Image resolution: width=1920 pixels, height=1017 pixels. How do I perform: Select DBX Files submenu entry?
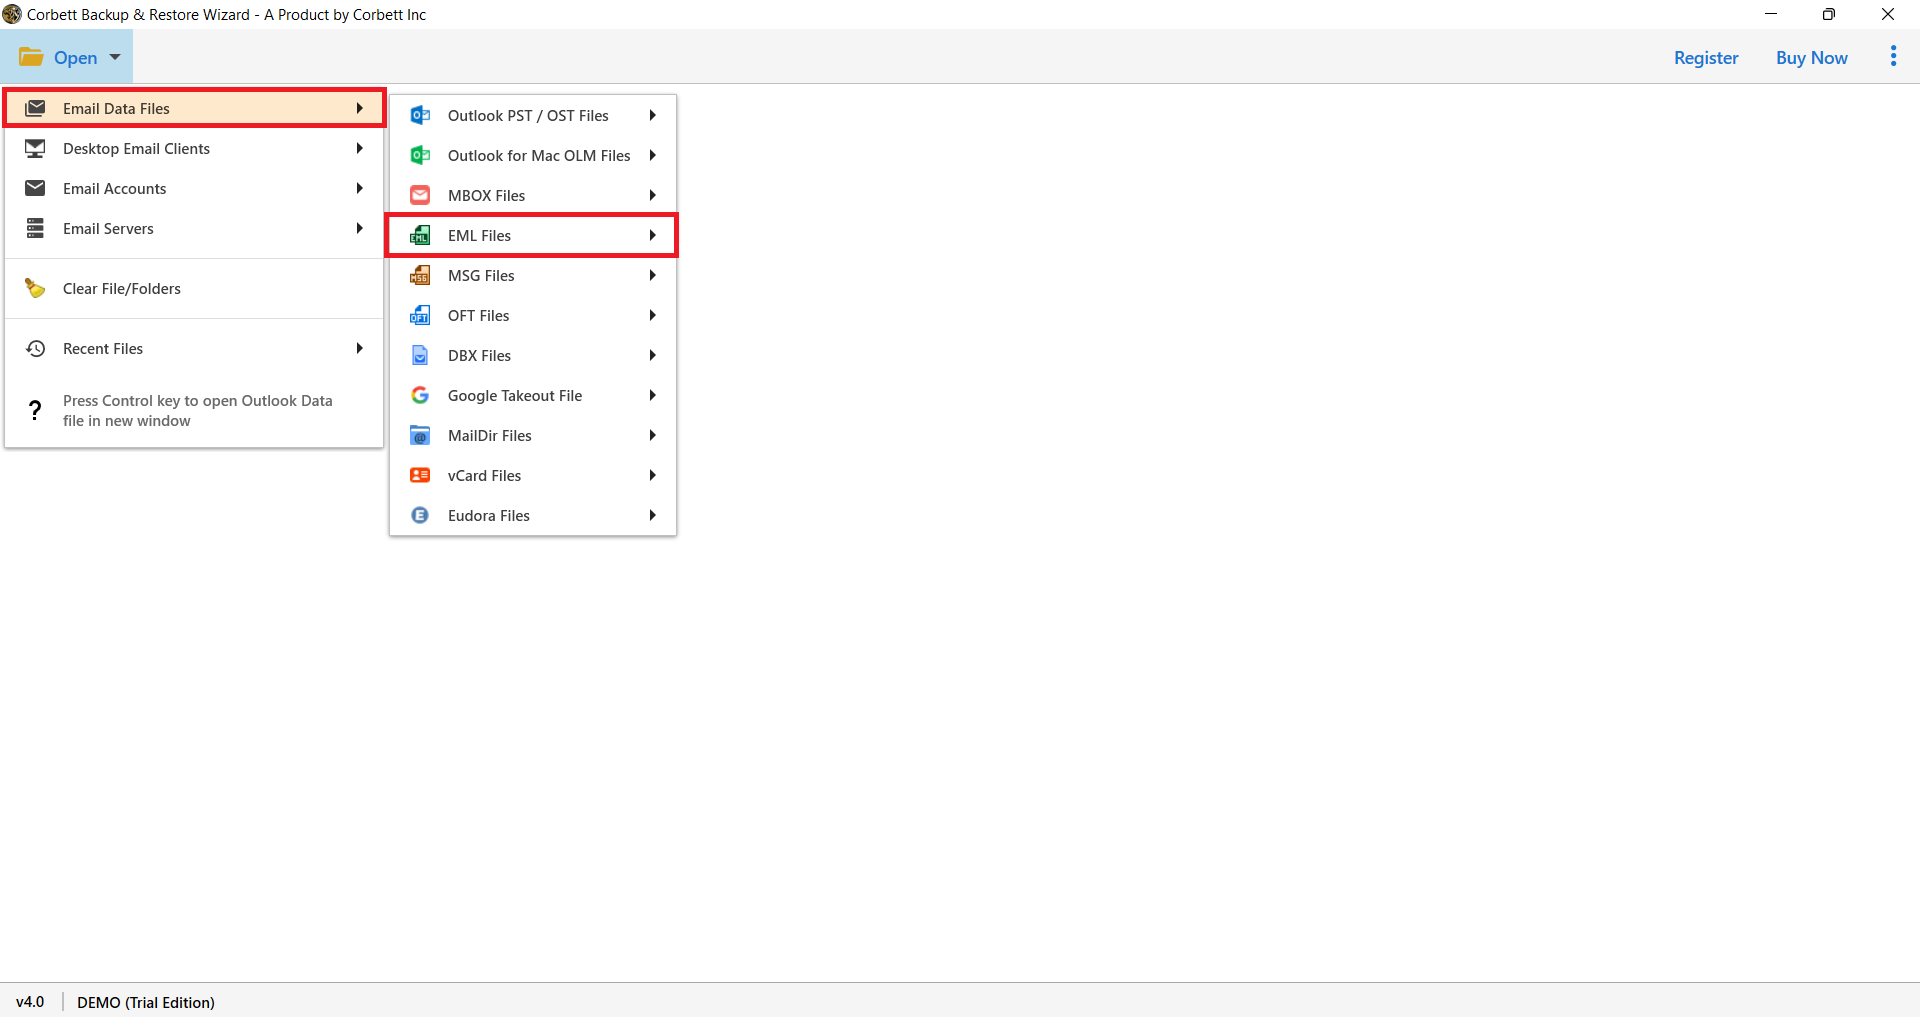coord(533,355)
